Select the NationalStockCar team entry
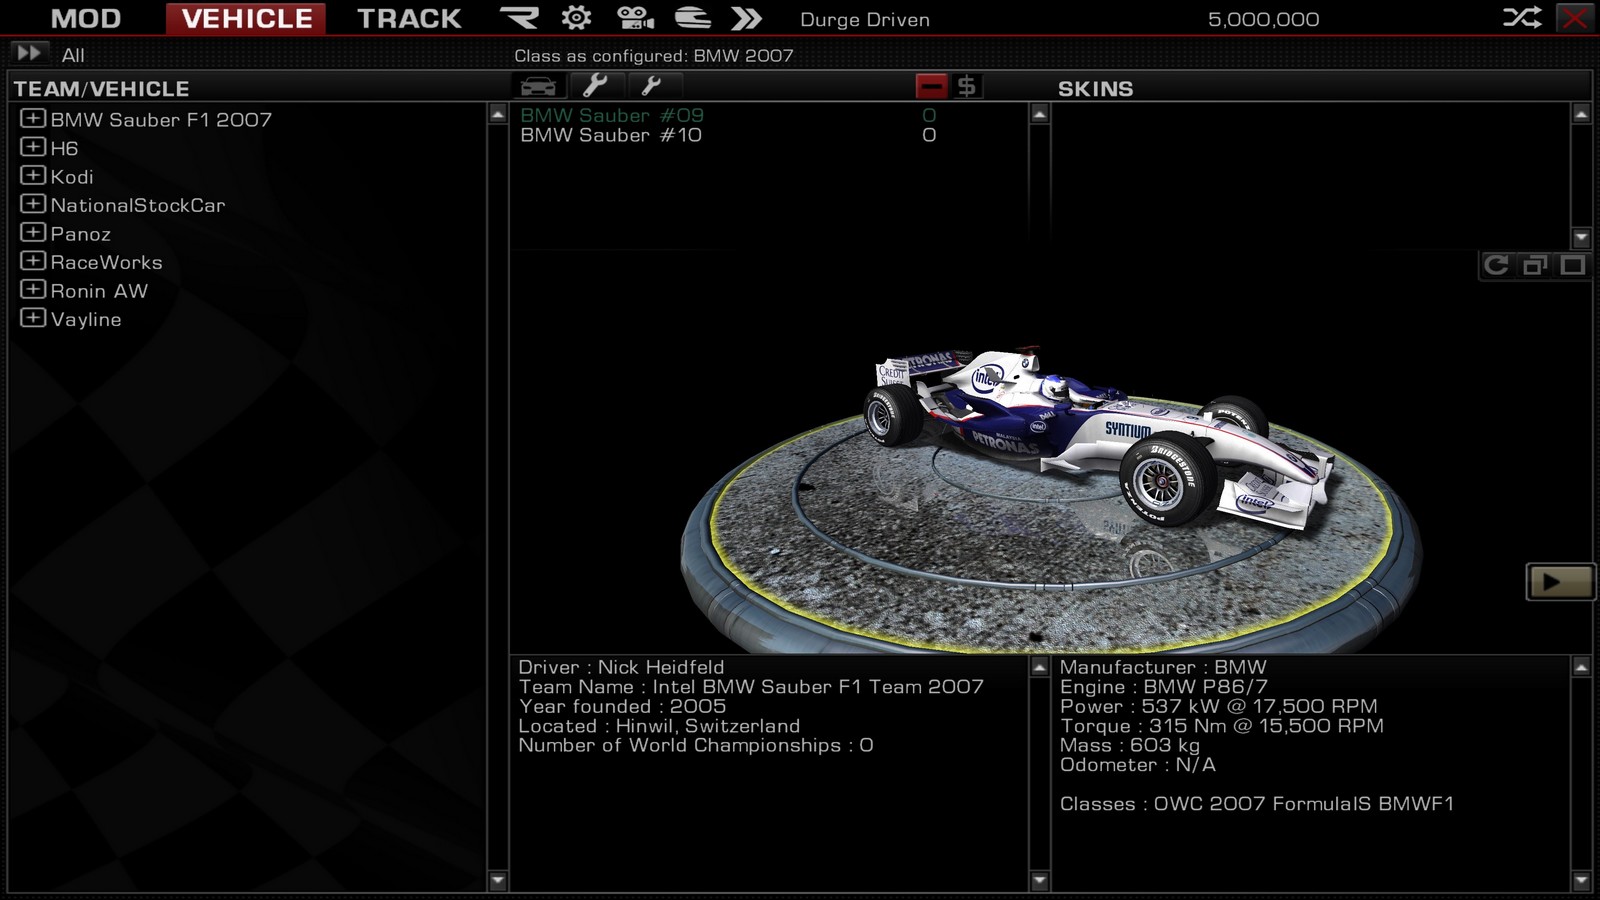 coord(138,205)
